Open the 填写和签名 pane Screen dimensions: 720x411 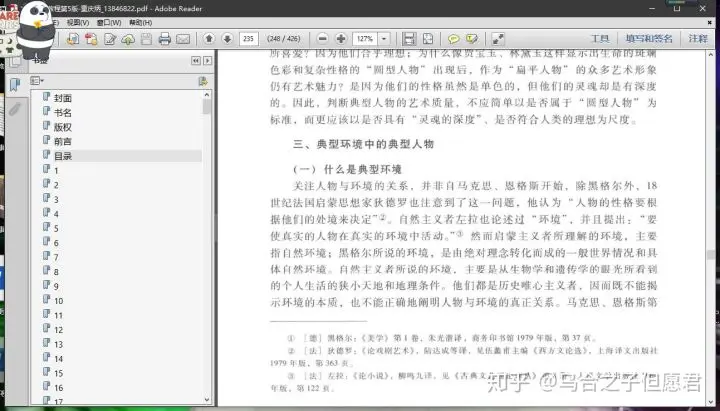tap(649, 39)
